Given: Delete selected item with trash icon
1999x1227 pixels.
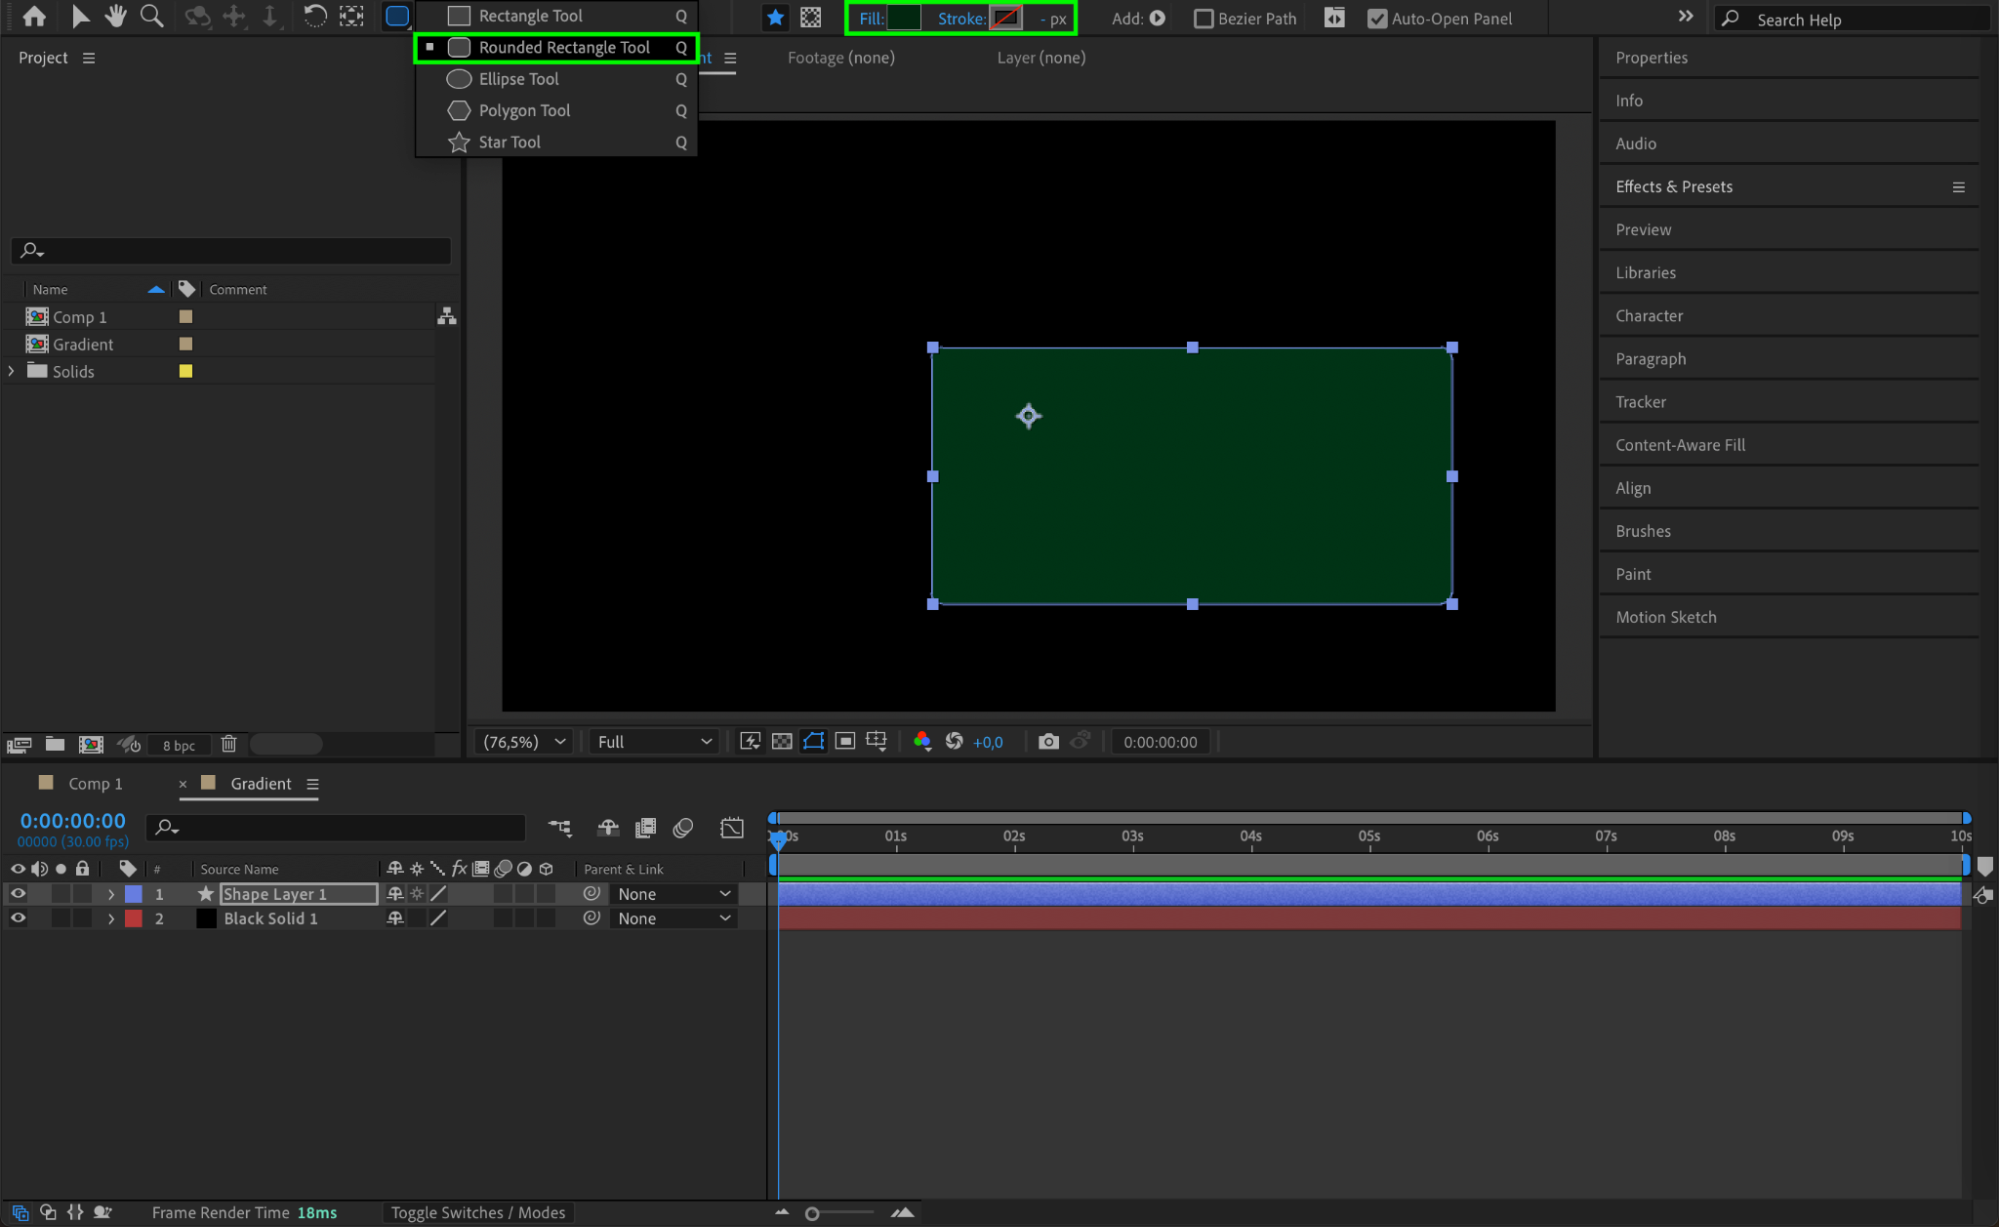Looking at the screenshot, I should pos(229,744).
